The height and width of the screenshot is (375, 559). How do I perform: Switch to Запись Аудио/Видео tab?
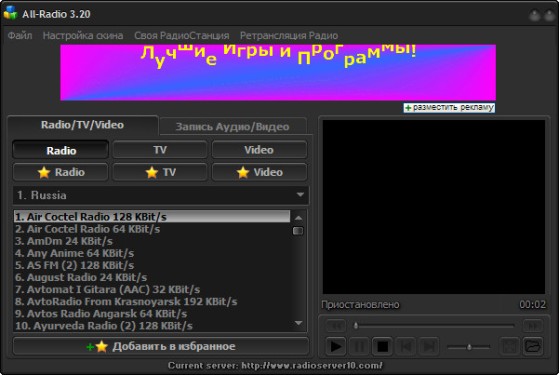(x=233, y=127)
